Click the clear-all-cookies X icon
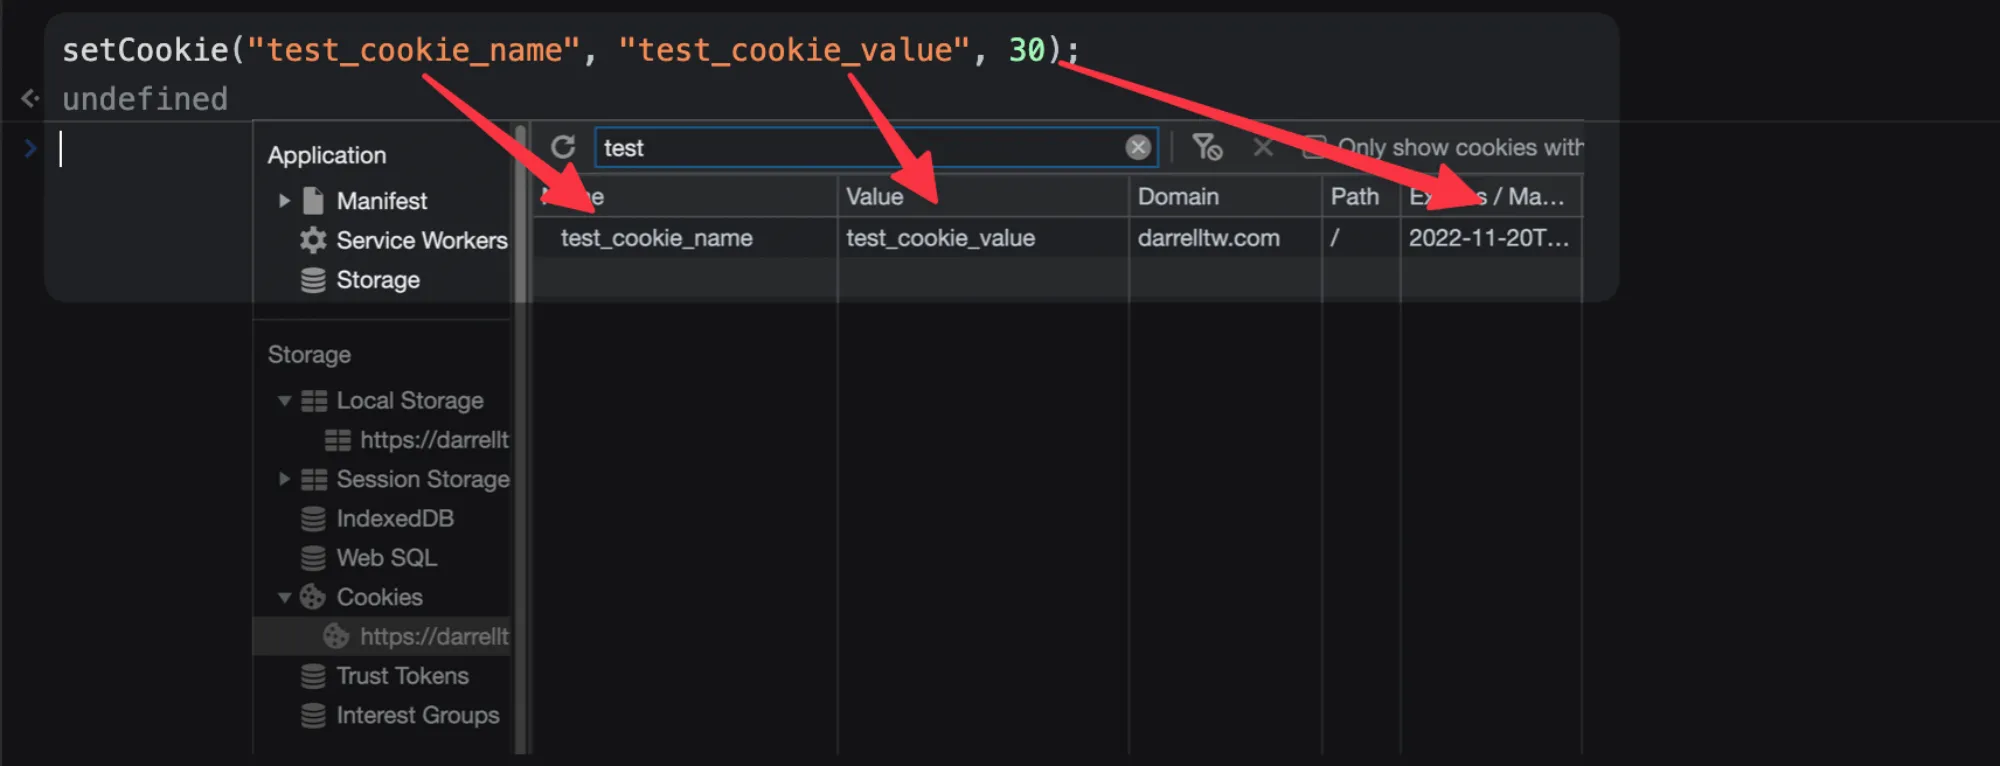Viewport: 2000px width, 766px height. pos(1262,146)
